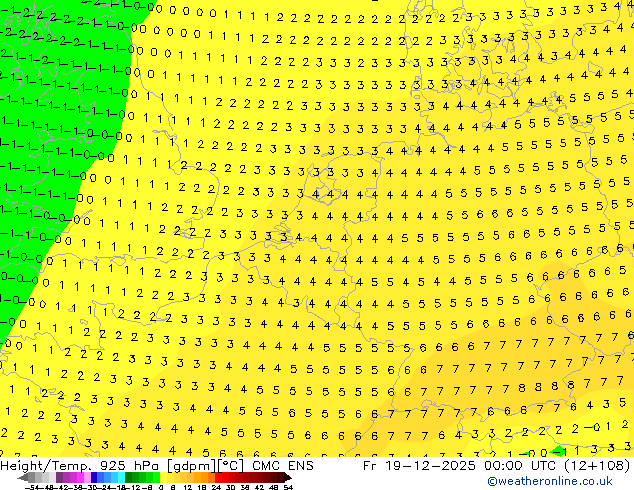The width and height of the screenshot is (634, 490).
Task: Click the dark maroon right arrow end of legend
Action: (x=288, y=478)
